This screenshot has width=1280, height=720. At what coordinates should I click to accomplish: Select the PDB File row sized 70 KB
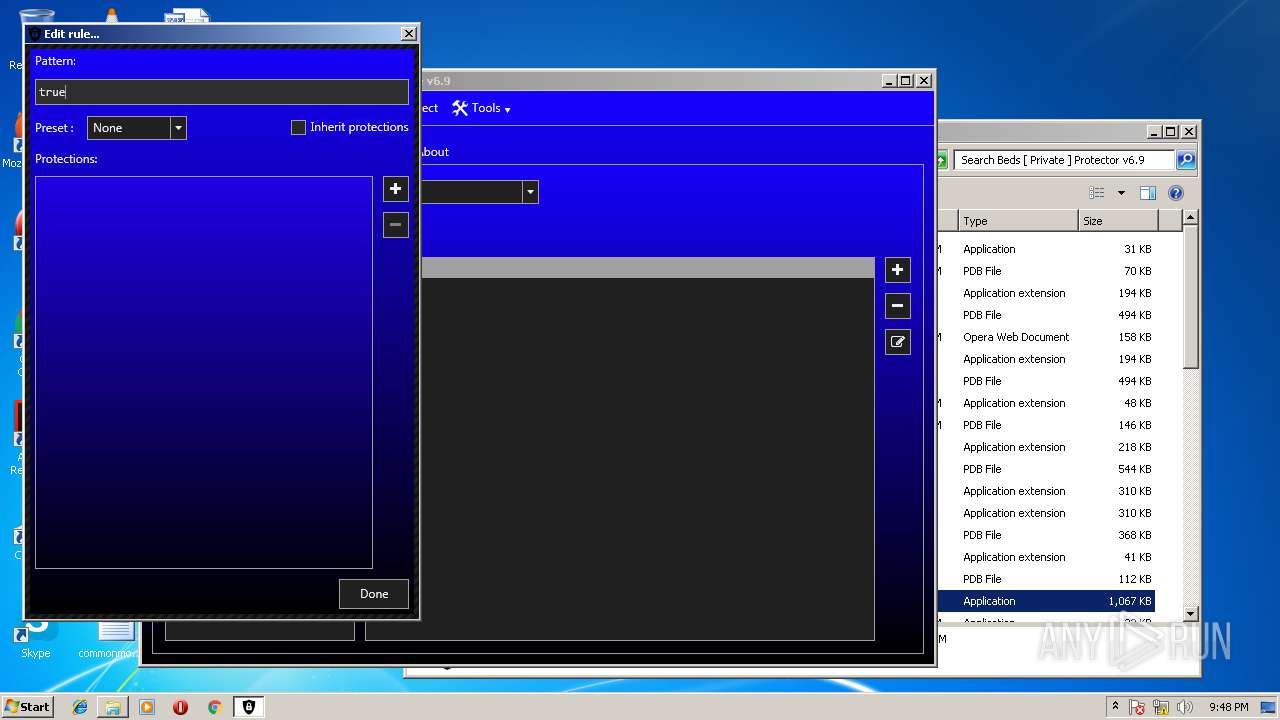tap(1046, 271)
